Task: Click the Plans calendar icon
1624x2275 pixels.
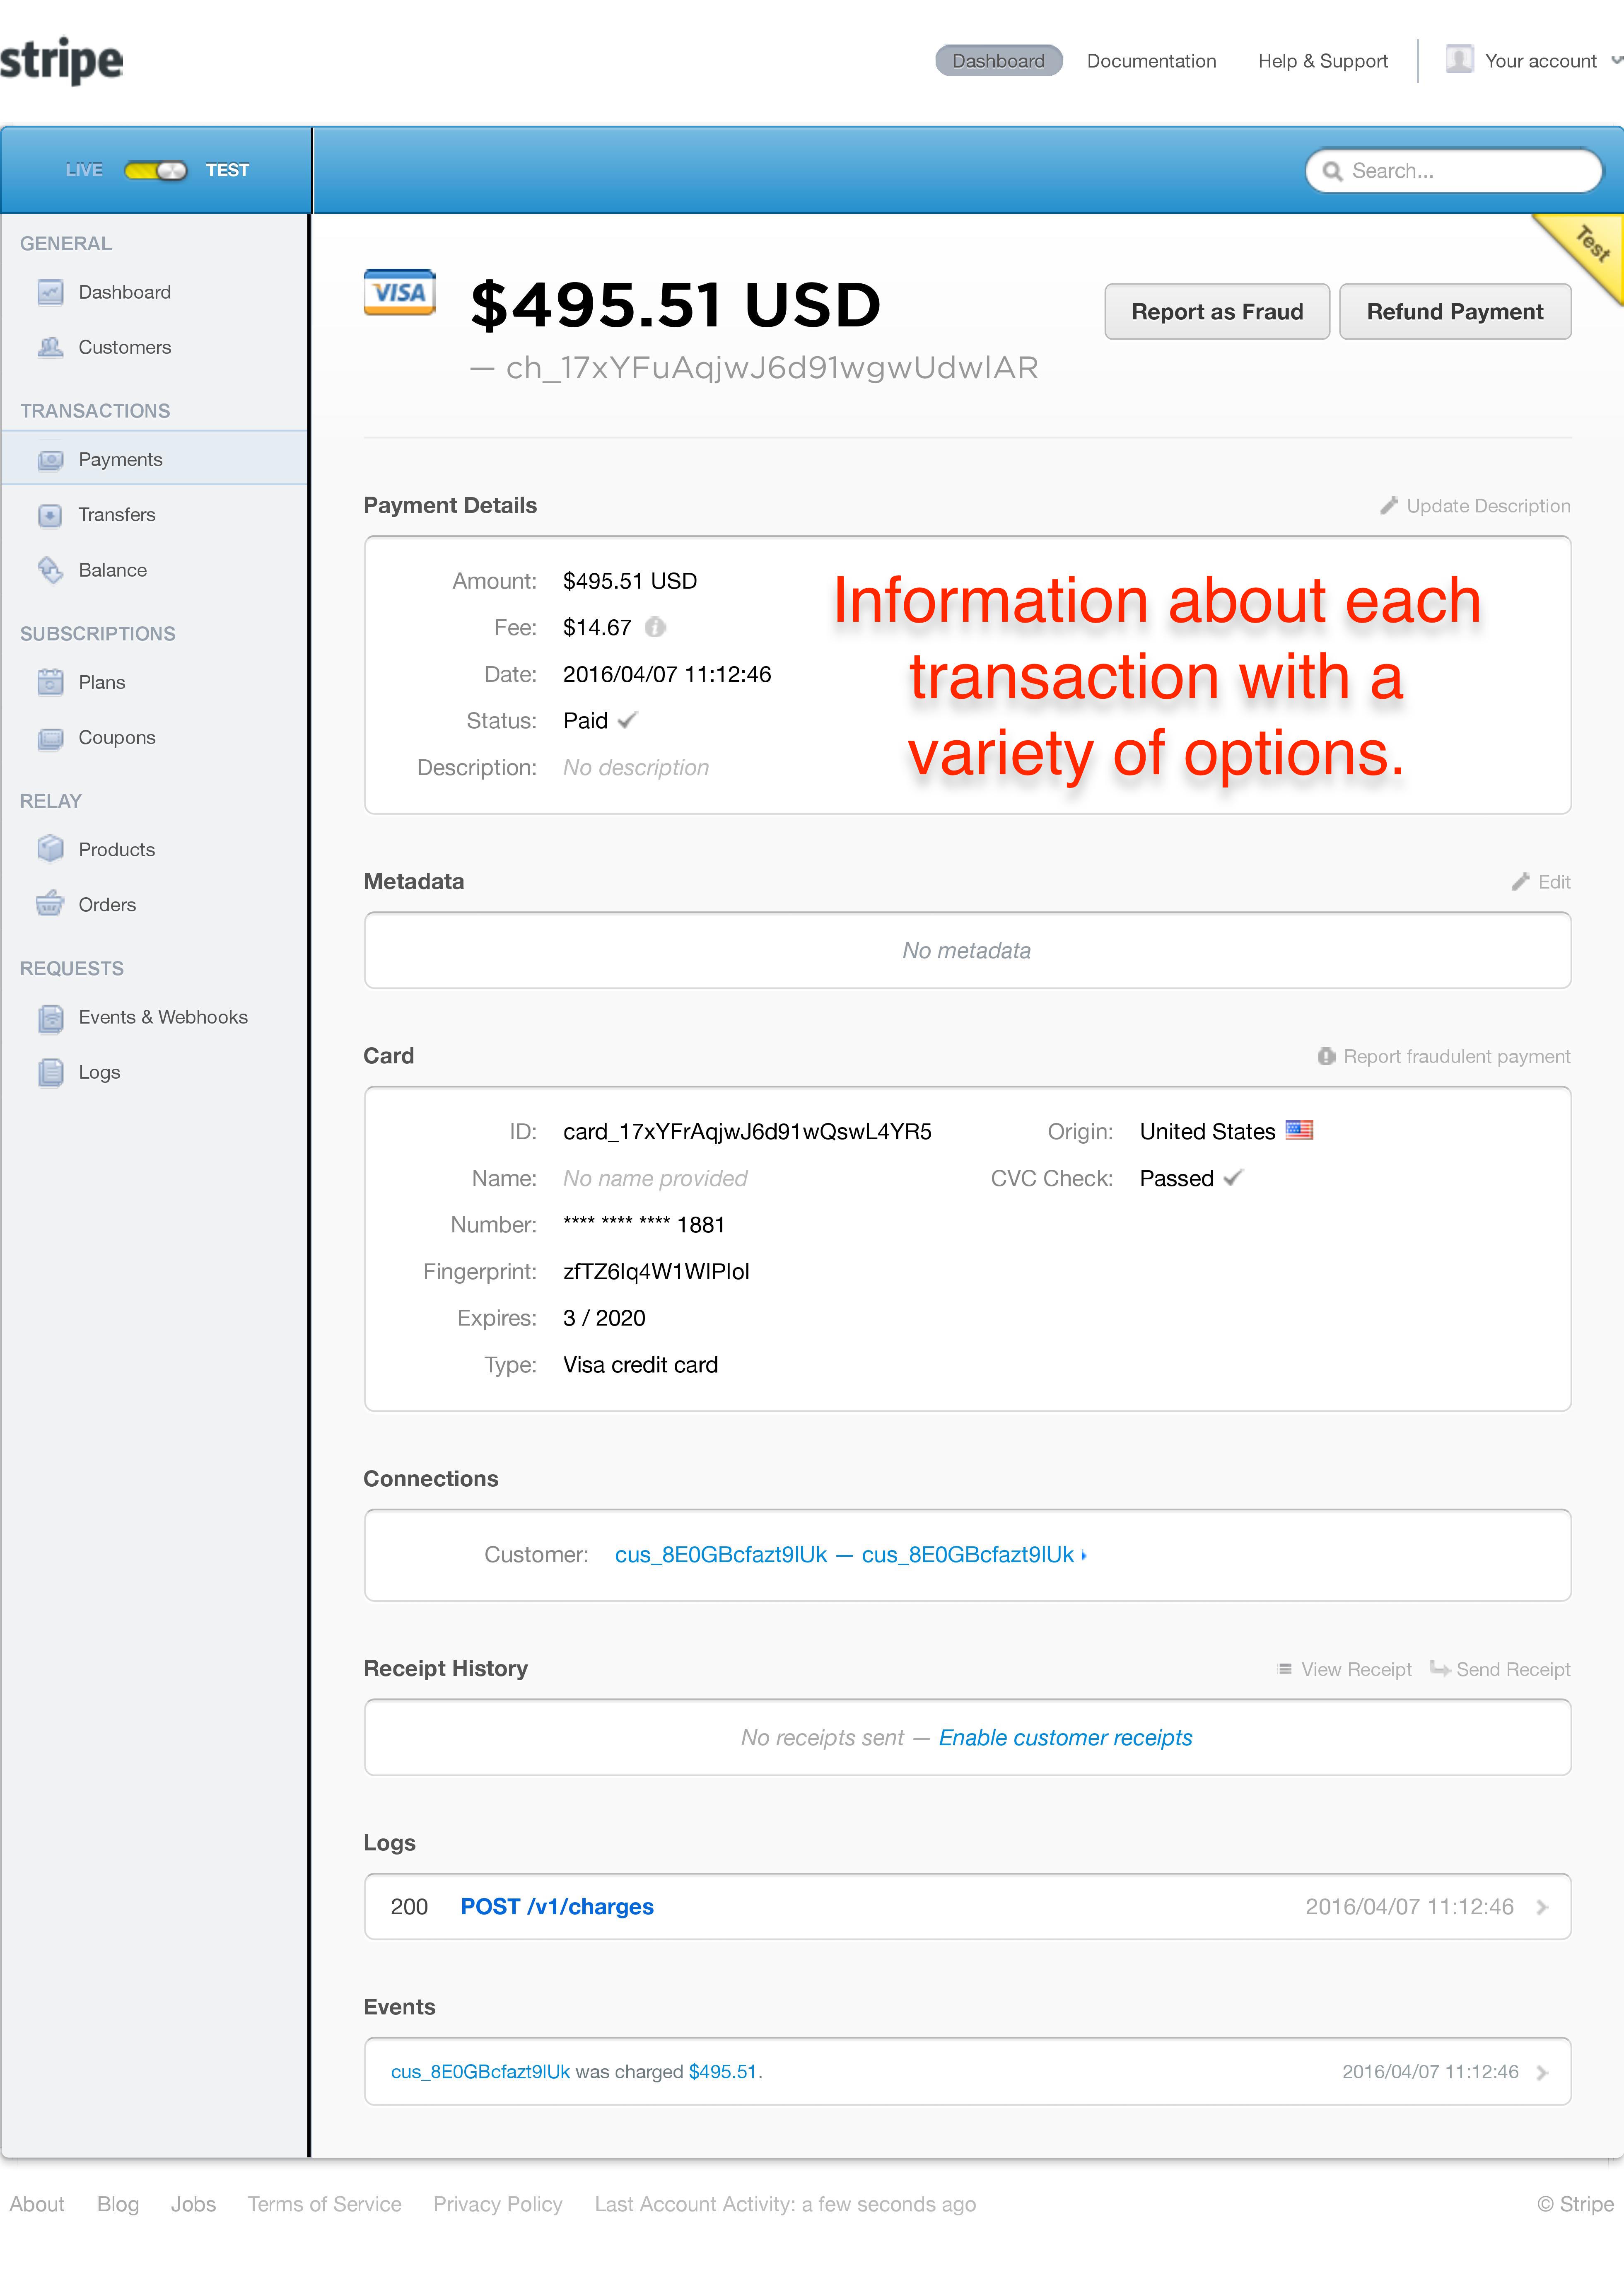Action: [x=50, y=682]
